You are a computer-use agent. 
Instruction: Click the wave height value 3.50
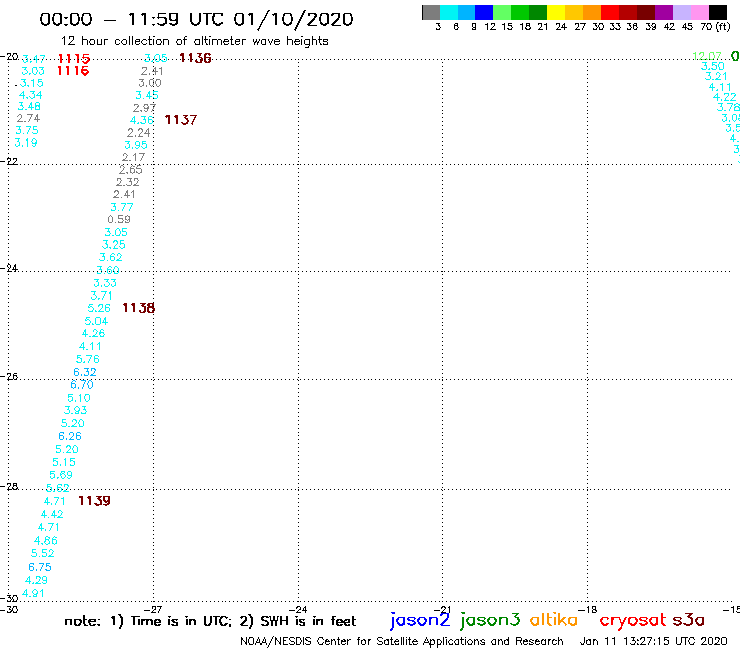click(713, 66)
